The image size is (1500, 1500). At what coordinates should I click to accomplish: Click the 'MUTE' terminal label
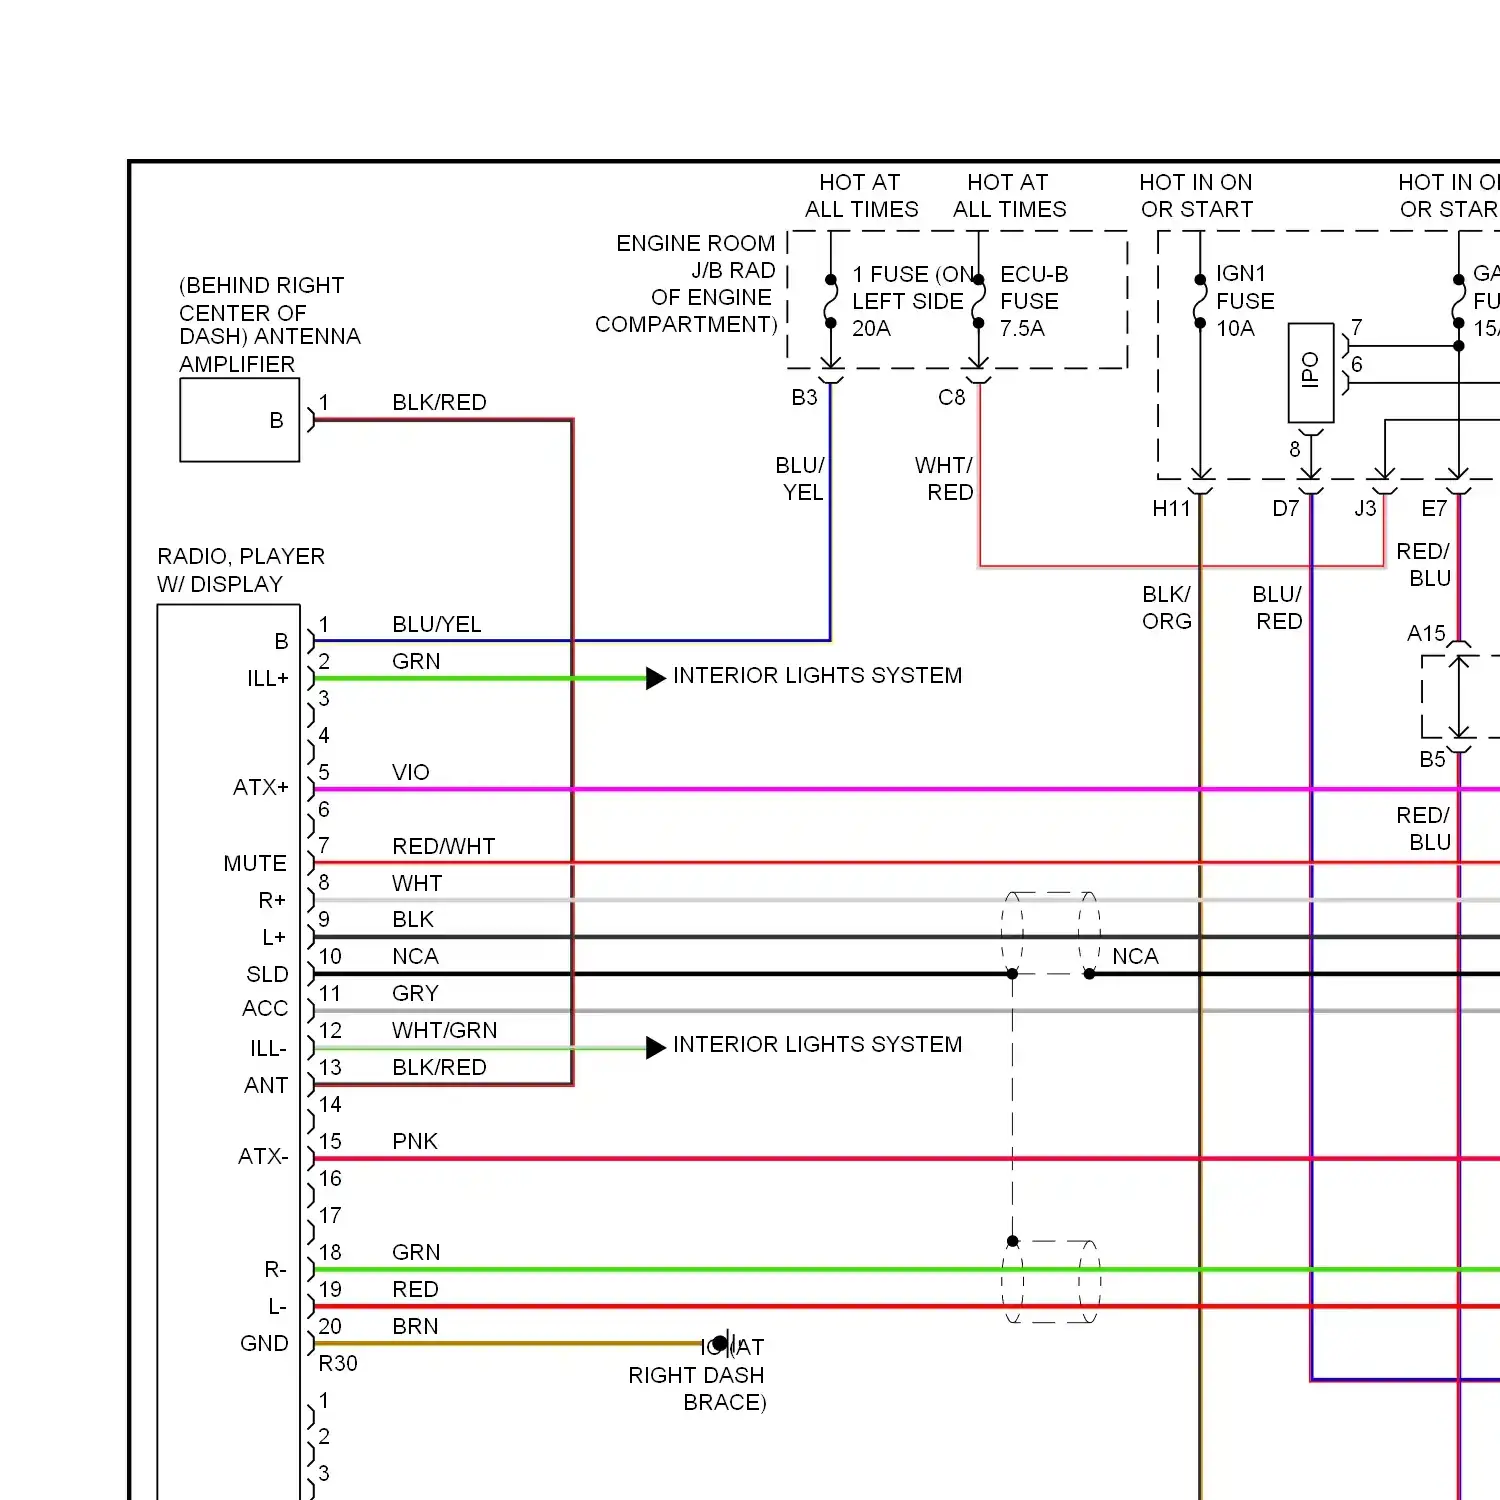[x=255, y=863]
